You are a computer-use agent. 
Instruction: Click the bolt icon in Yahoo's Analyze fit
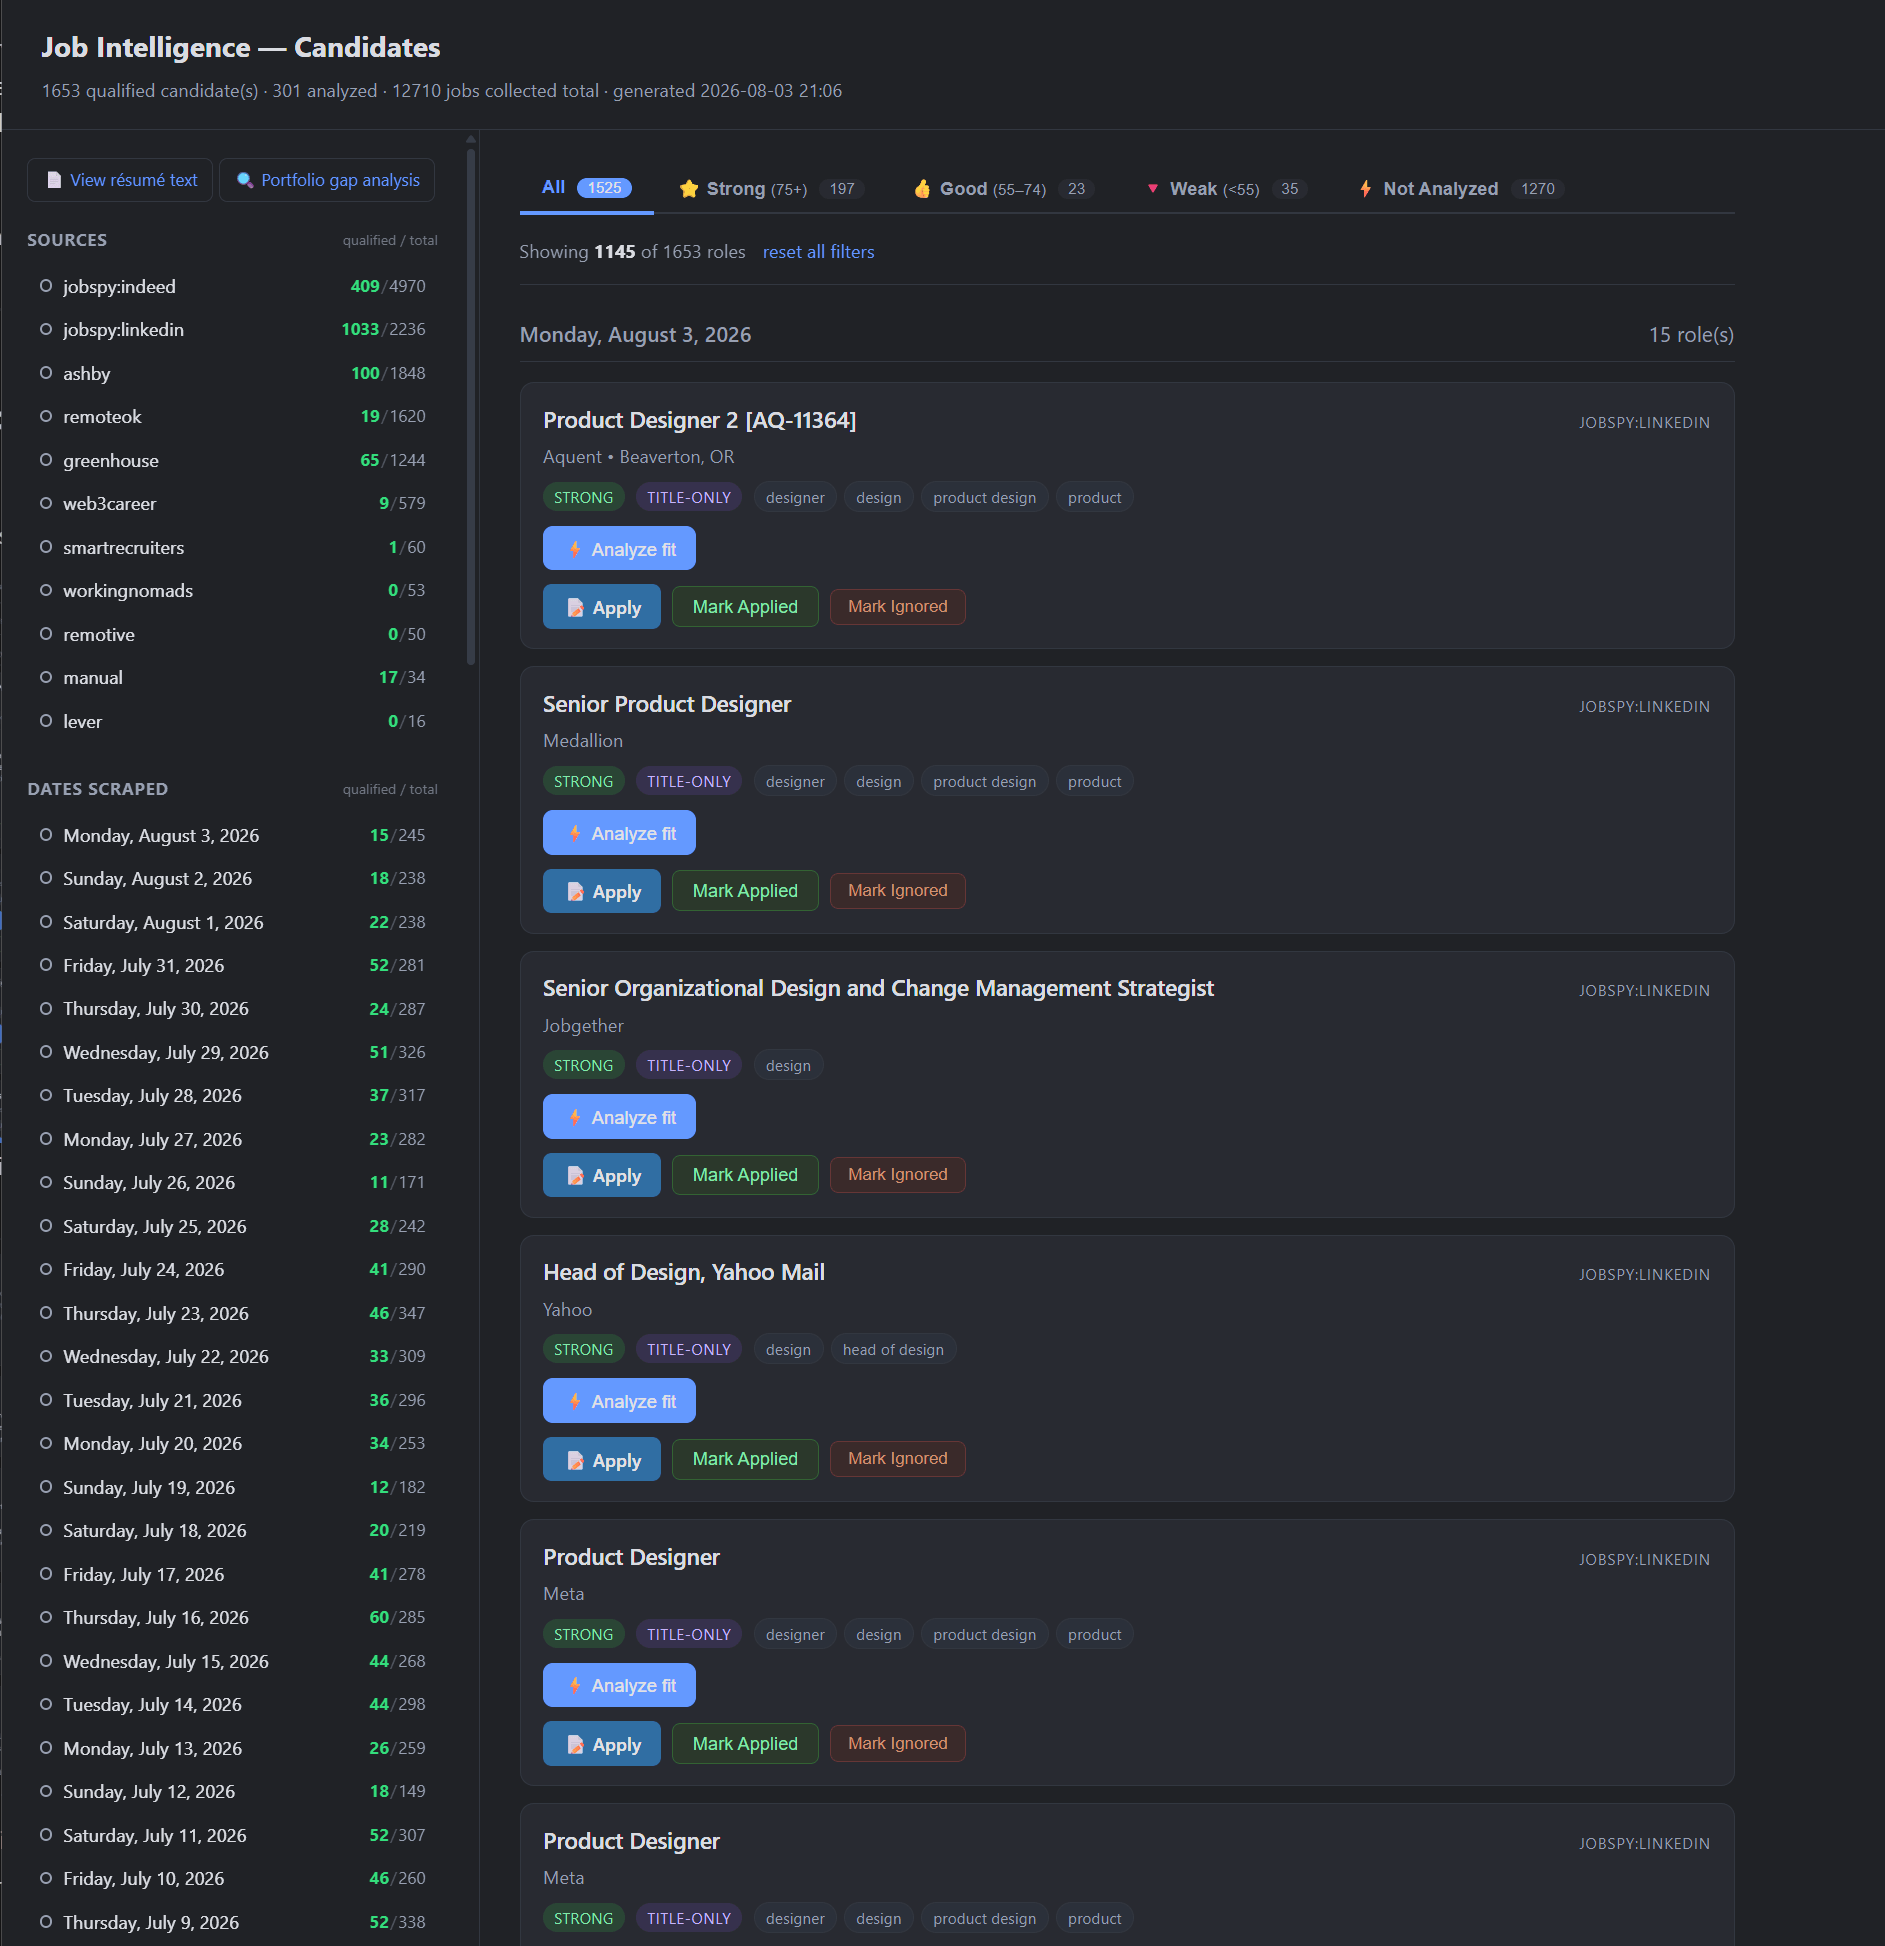(x=575, y=1401)
